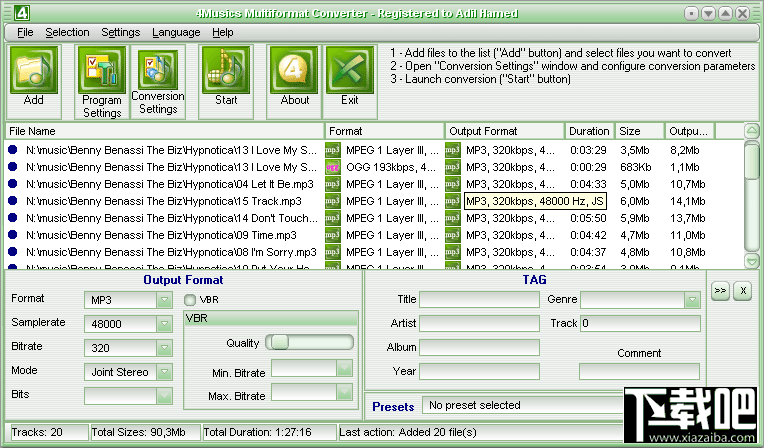Click the Exit toolbar icon

pyautogui.click(x=349, y=82)
